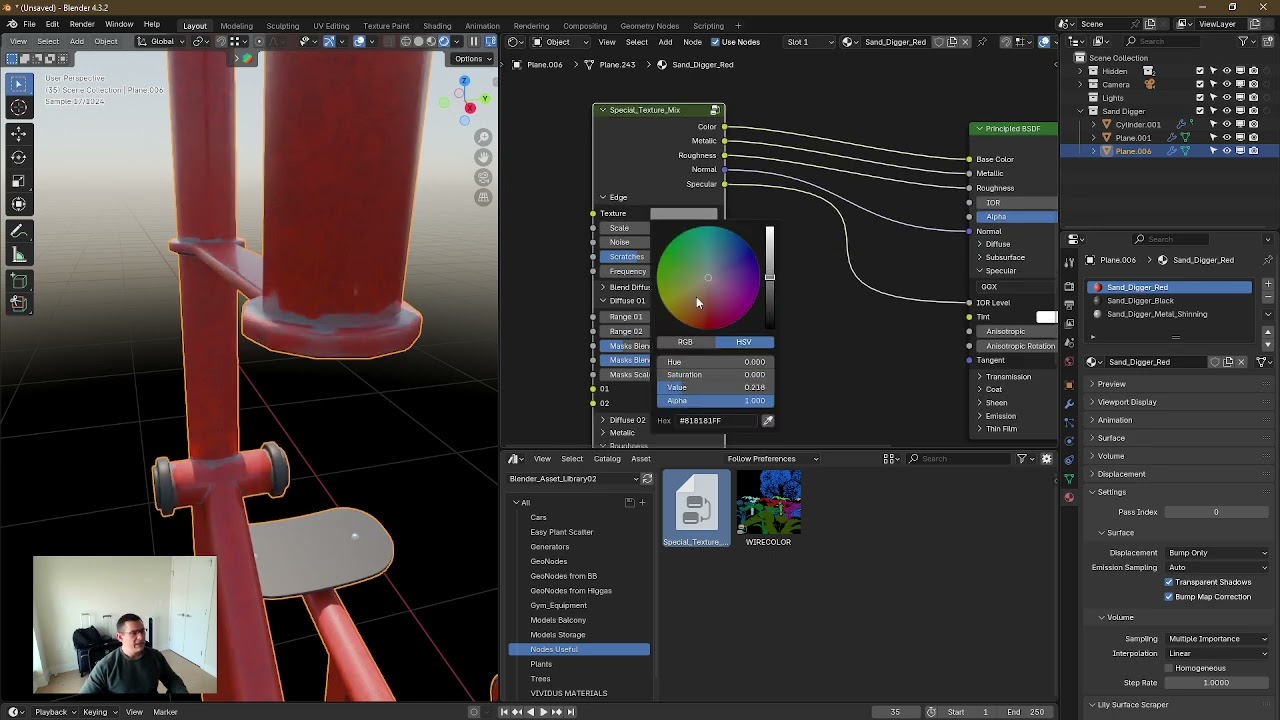Switch color picker to RGB mode

click(x=685, y=342)
